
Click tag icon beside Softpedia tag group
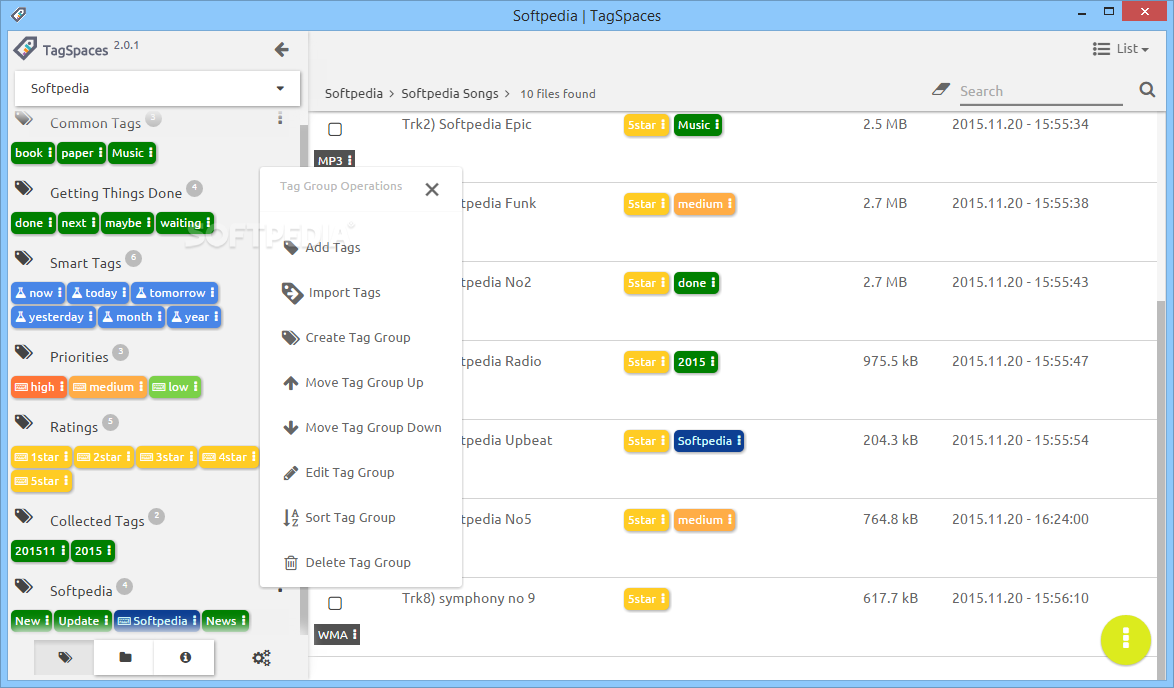click(24, 586)
